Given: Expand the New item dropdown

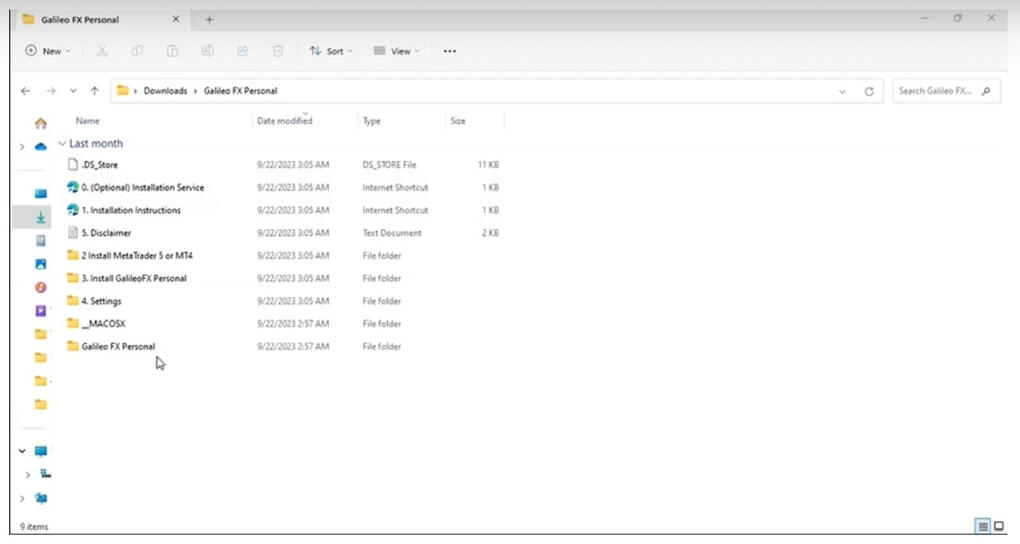Looking at the screenshot, I should (47, 51).
